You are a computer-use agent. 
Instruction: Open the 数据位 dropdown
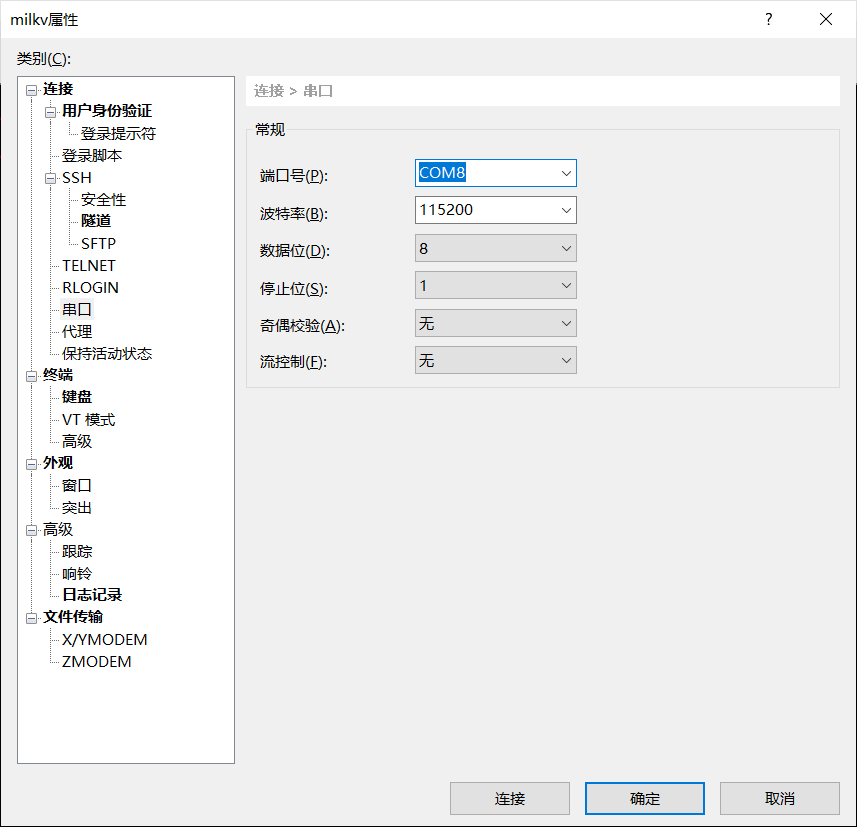[496, 249]
